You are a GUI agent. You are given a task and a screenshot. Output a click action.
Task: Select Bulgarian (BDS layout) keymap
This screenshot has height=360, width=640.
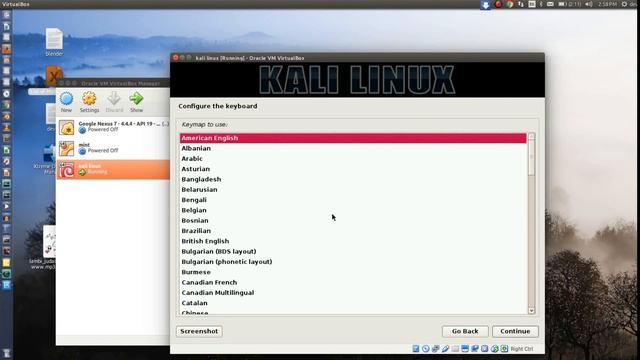tap(353, 251)
